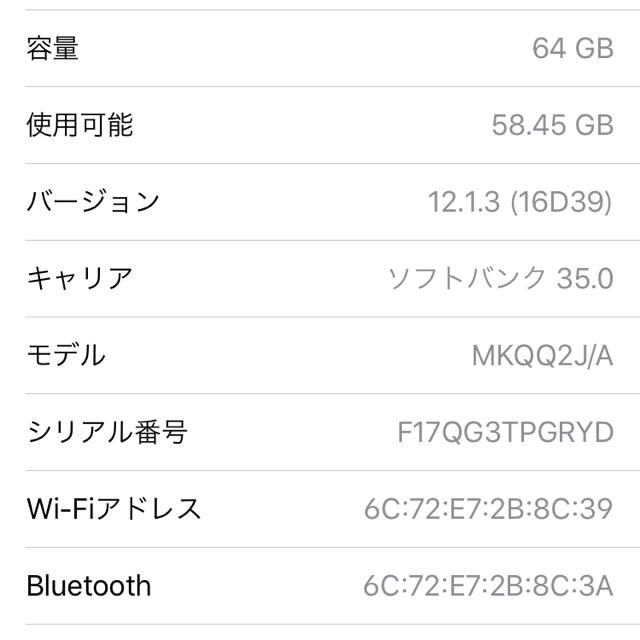Image resolution: width=640 pixels, height=640 pixels.
Task: Tap the シリアル番号 row label
Action: point(107,432)
